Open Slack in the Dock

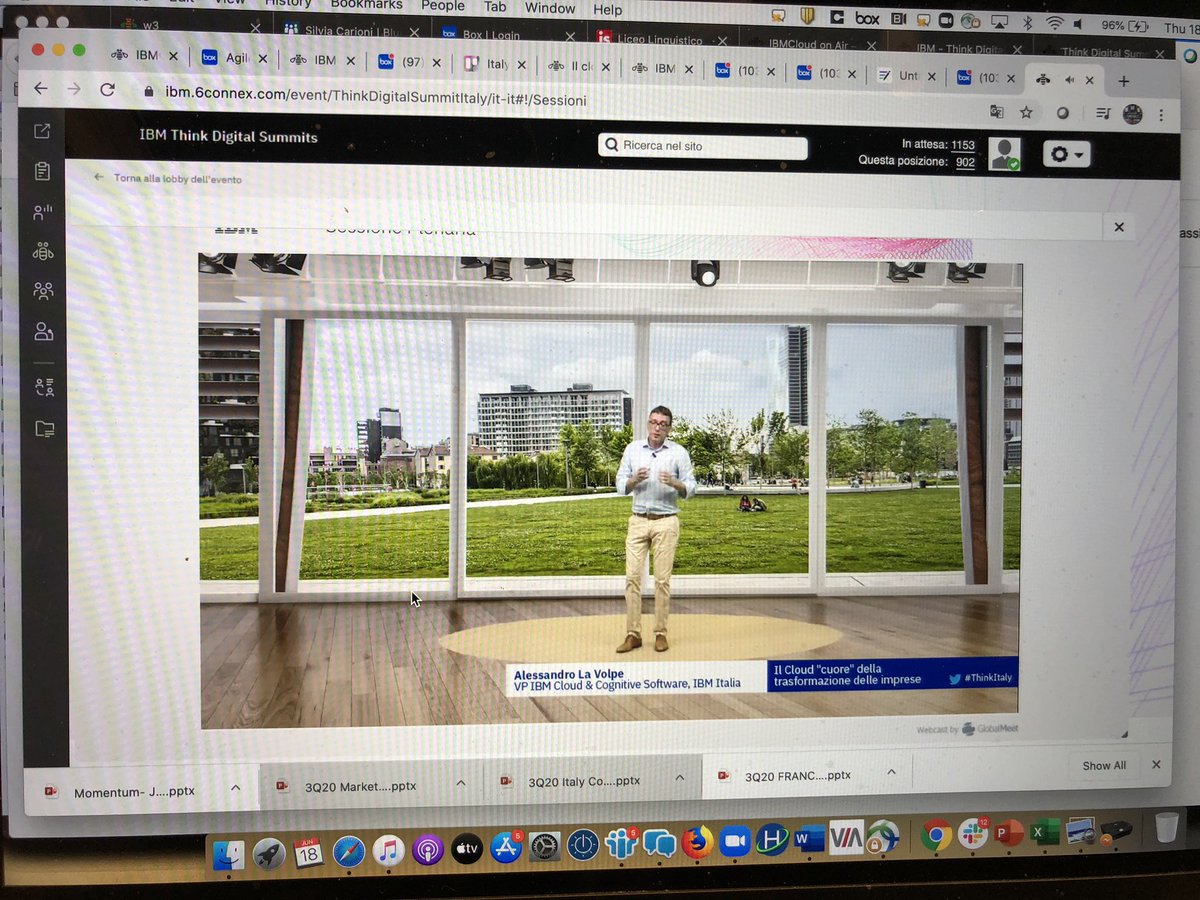point(972,833)
